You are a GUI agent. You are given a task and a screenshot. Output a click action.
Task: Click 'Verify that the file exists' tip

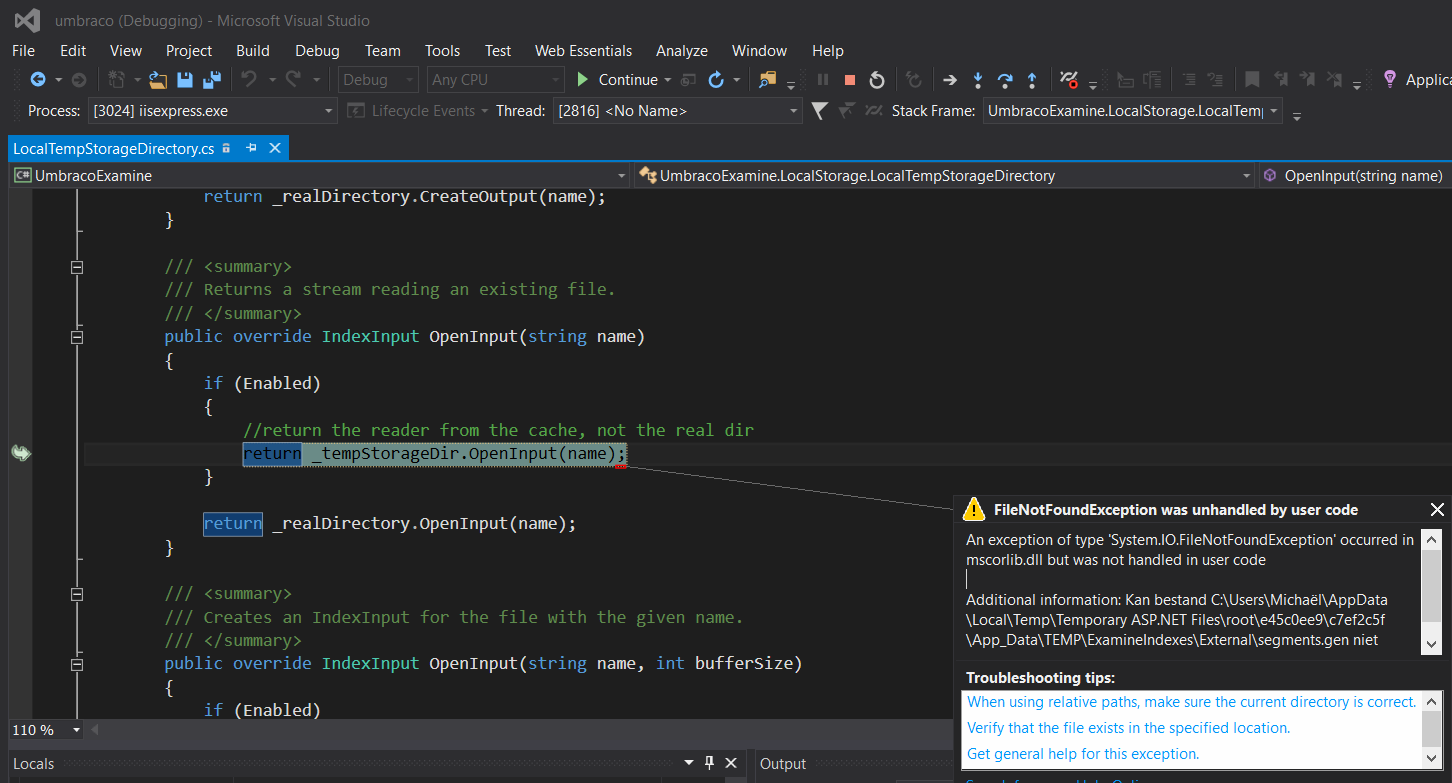[x=1129, y=728]
